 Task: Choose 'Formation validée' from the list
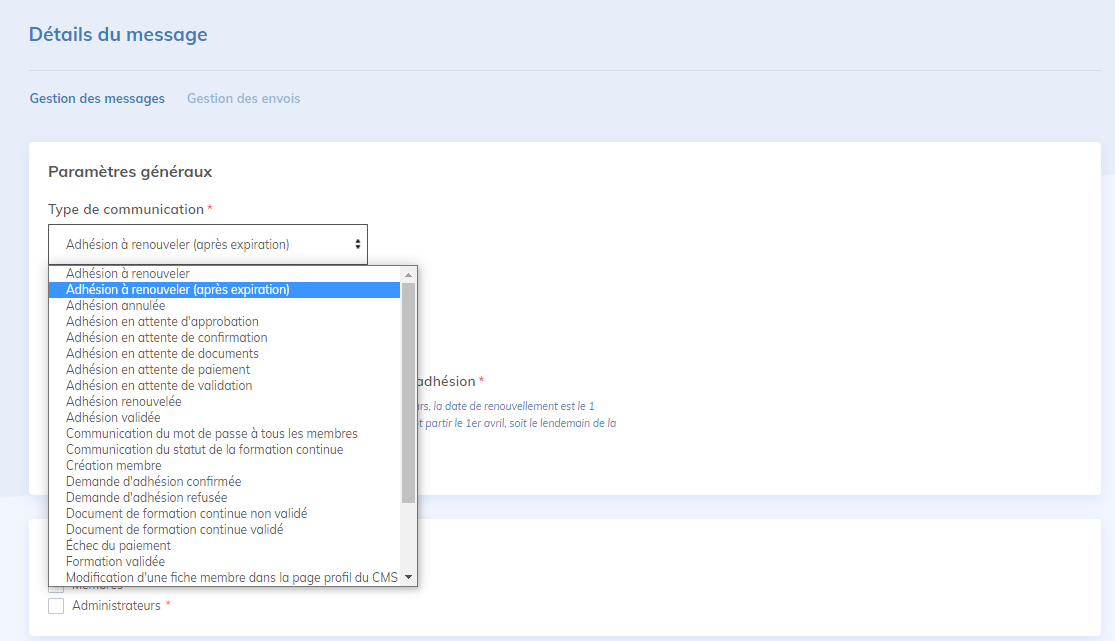[x=115, y=562]
